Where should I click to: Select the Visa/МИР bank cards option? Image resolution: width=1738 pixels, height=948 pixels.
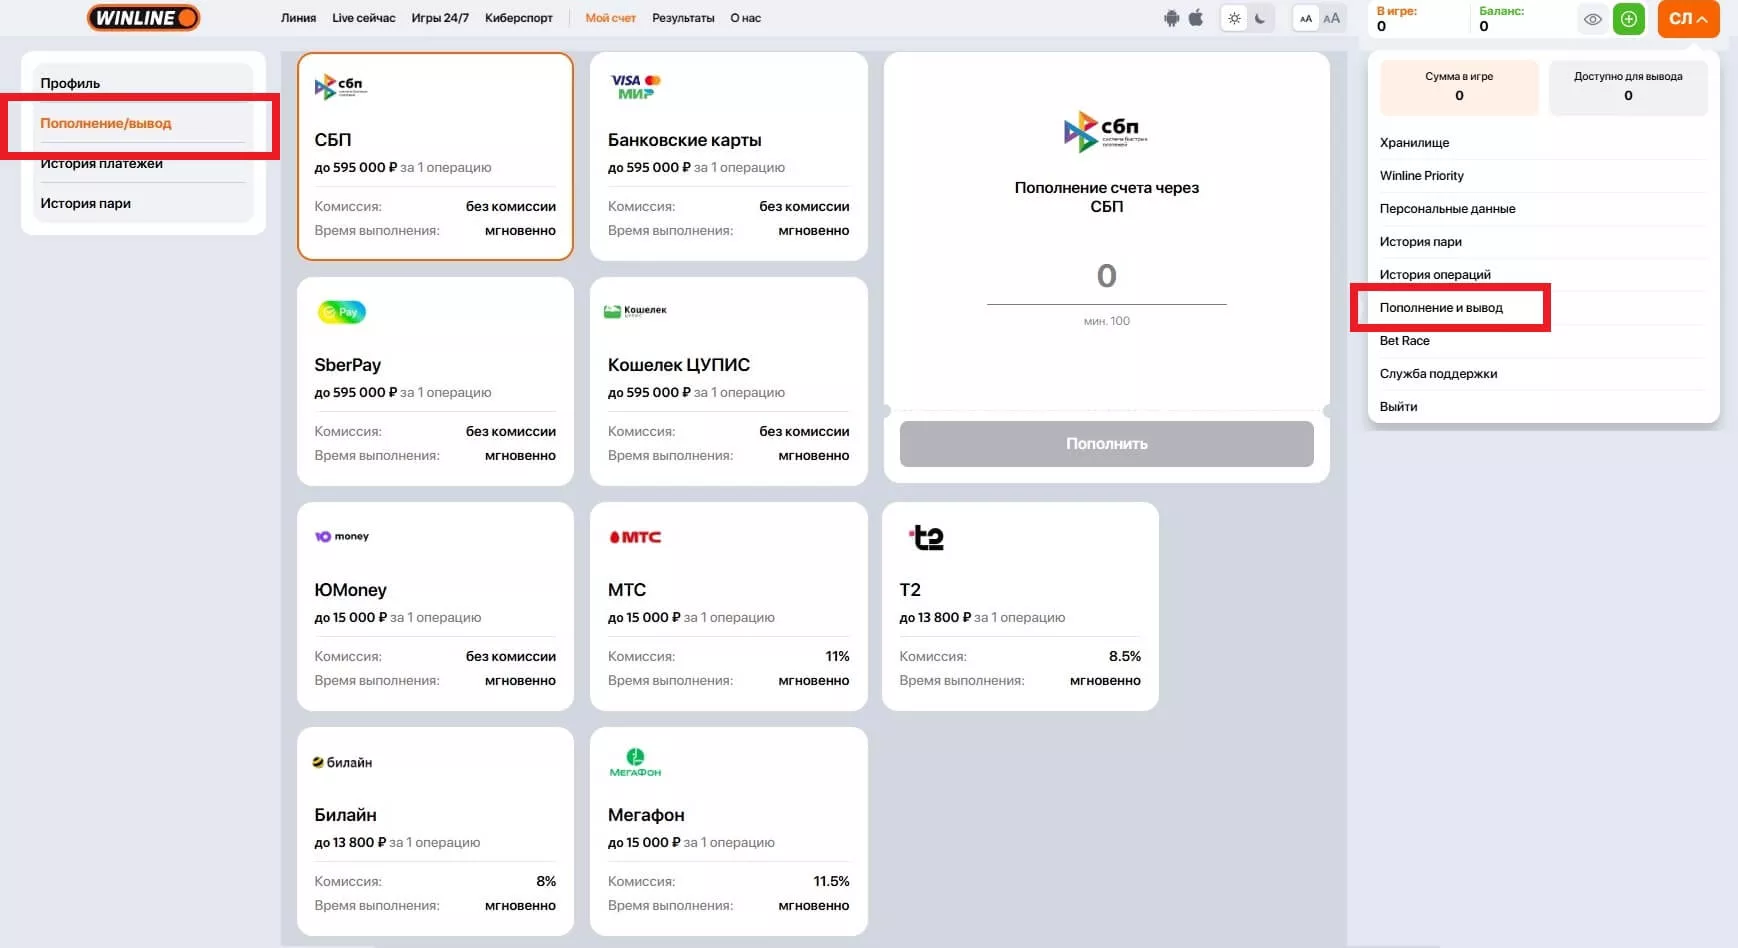728,156
